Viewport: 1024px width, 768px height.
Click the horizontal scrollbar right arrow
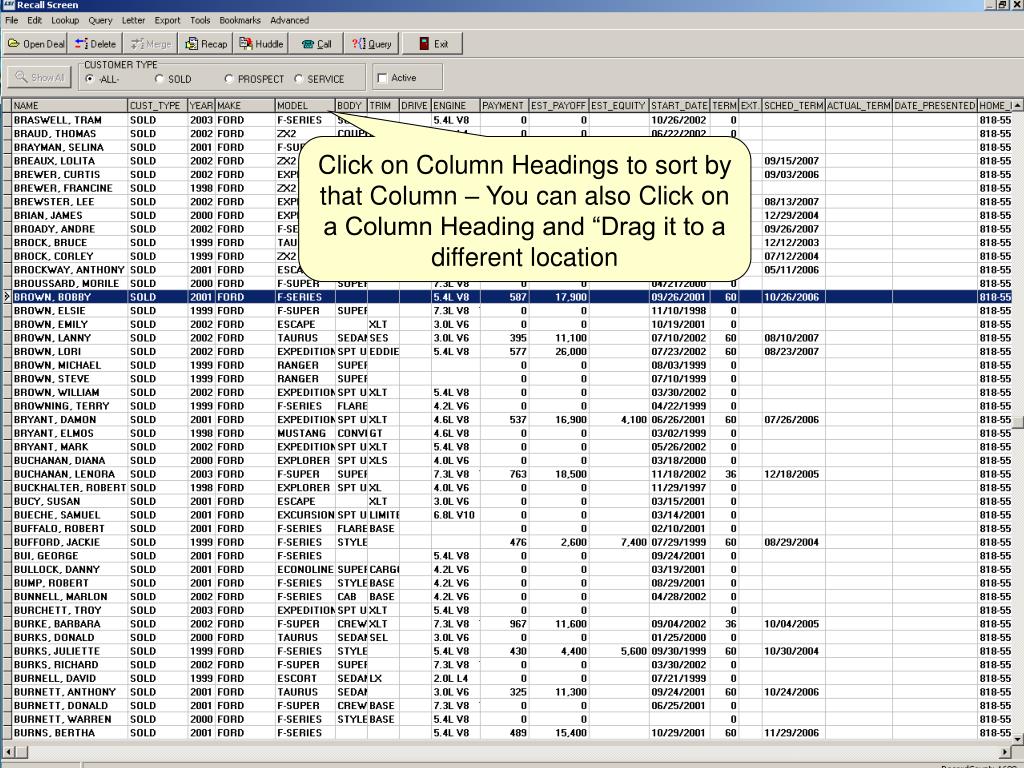click(1006, 752)
